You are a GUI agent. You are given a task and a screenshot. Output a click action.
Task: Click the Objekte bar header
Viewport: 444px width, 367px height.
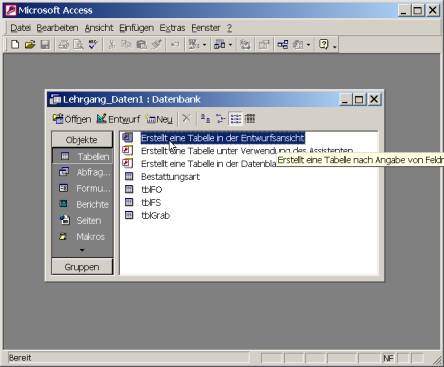click(x=82, y=140)
